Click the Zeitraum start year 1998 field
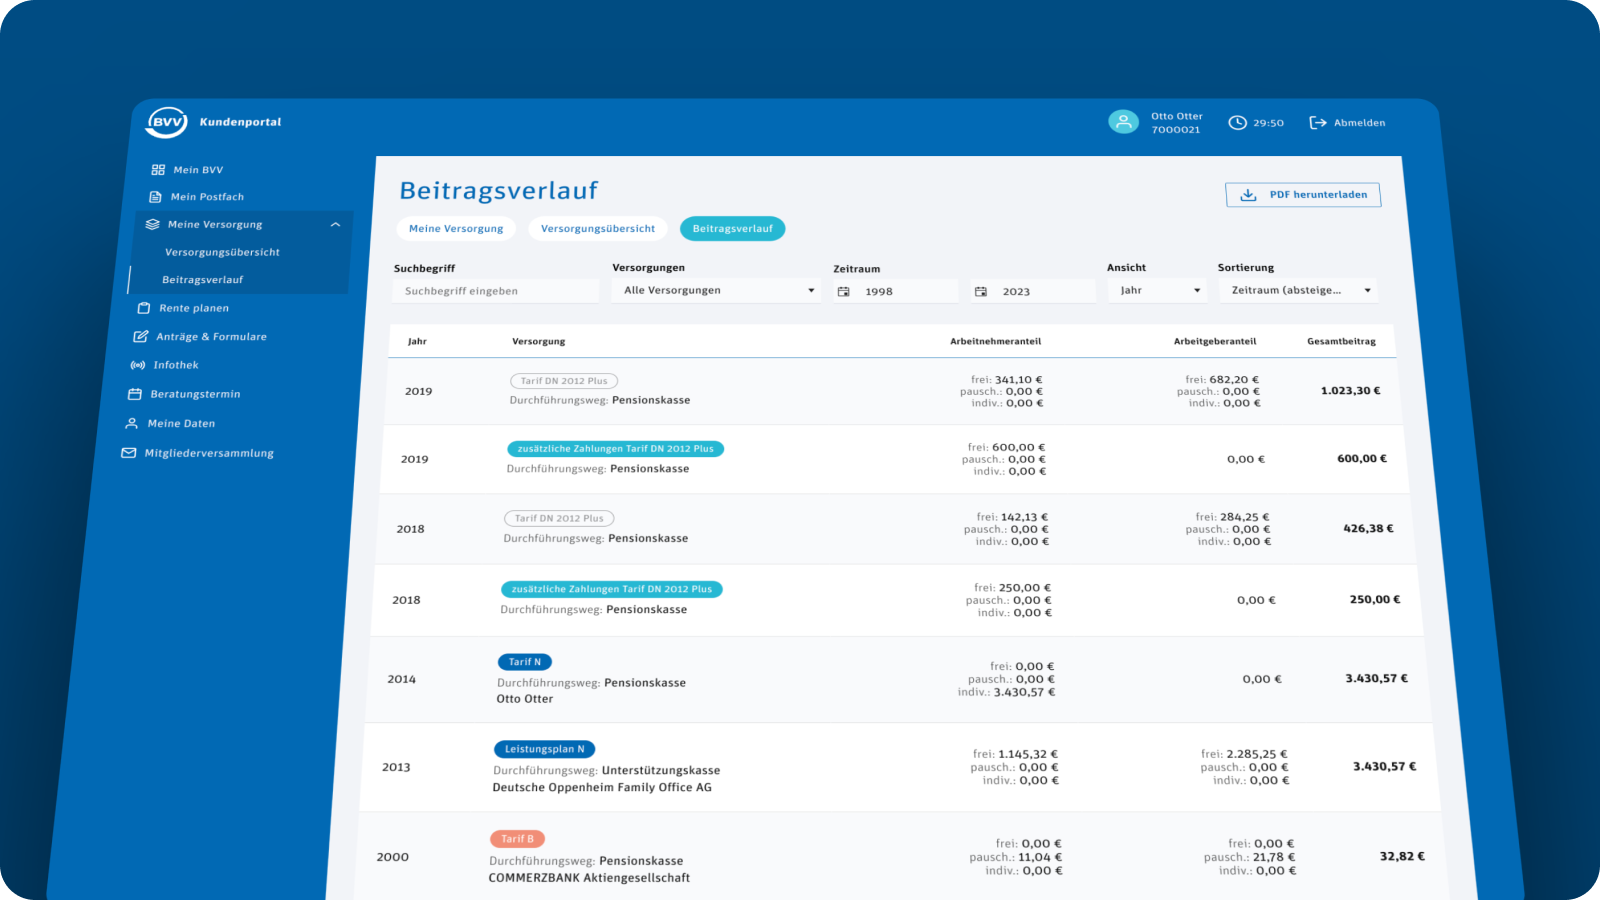Image resolution: width=1600 pixels, height=900 pixels. (896, 292)
